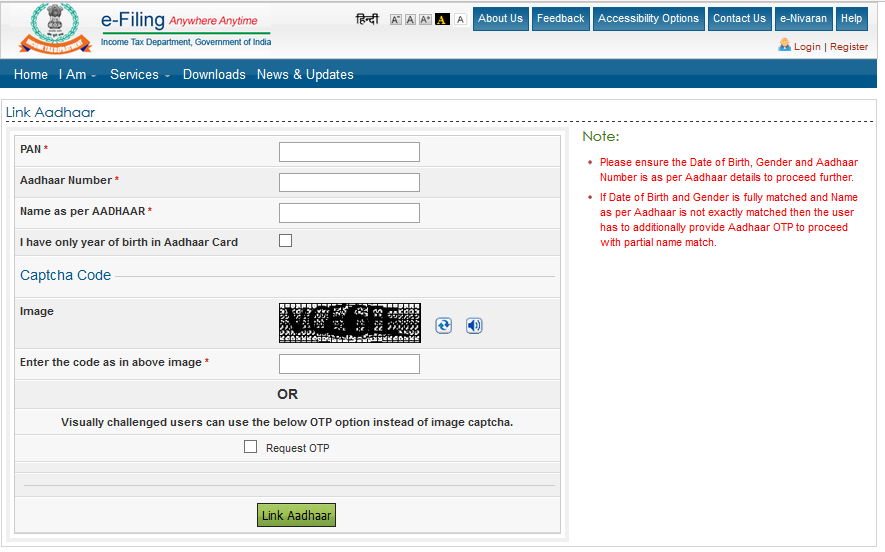Click the Feedback button
This screenshot has height=552, width=885.
pyautogui.click(x=560, y=19)
